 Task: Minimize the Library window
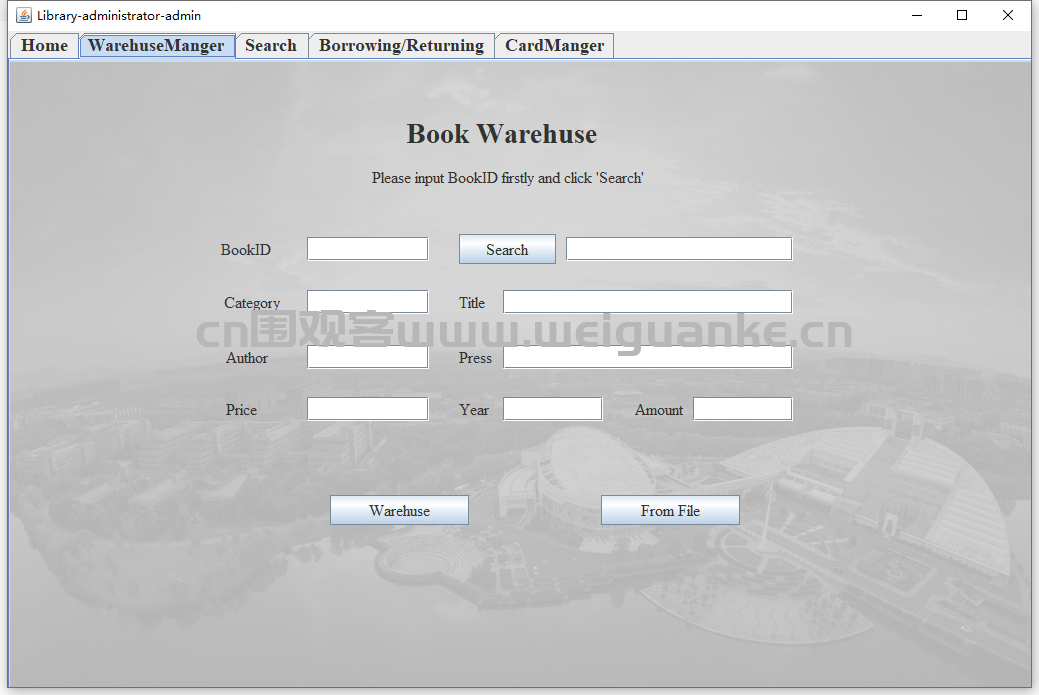pyautogui.click(x=917, y=15)
